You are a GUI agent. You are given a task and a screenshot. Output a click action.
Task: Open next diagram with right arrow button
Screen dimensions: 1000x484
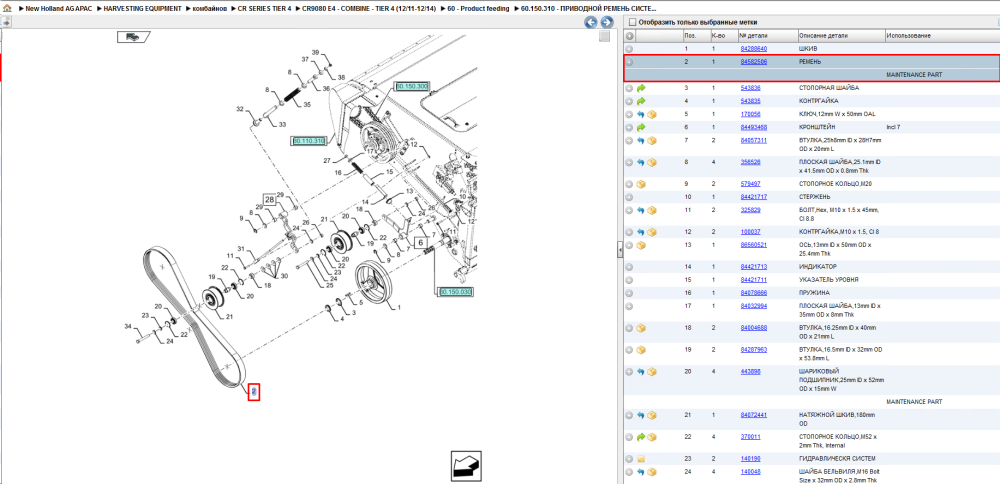point(607,22)
